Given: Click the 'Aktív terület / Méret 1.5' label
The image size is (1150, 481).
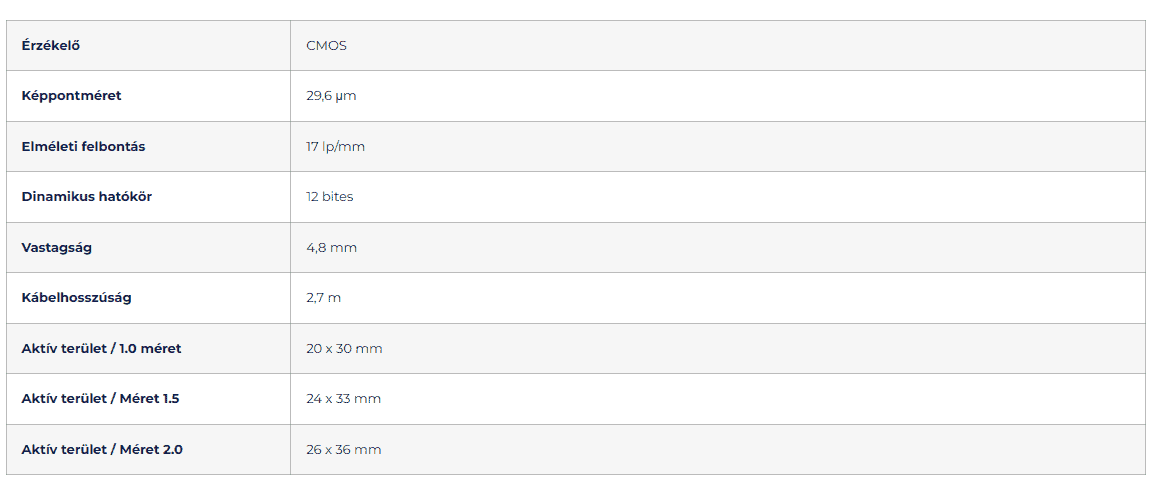Looking at the screenshot, I should [100, 399].
